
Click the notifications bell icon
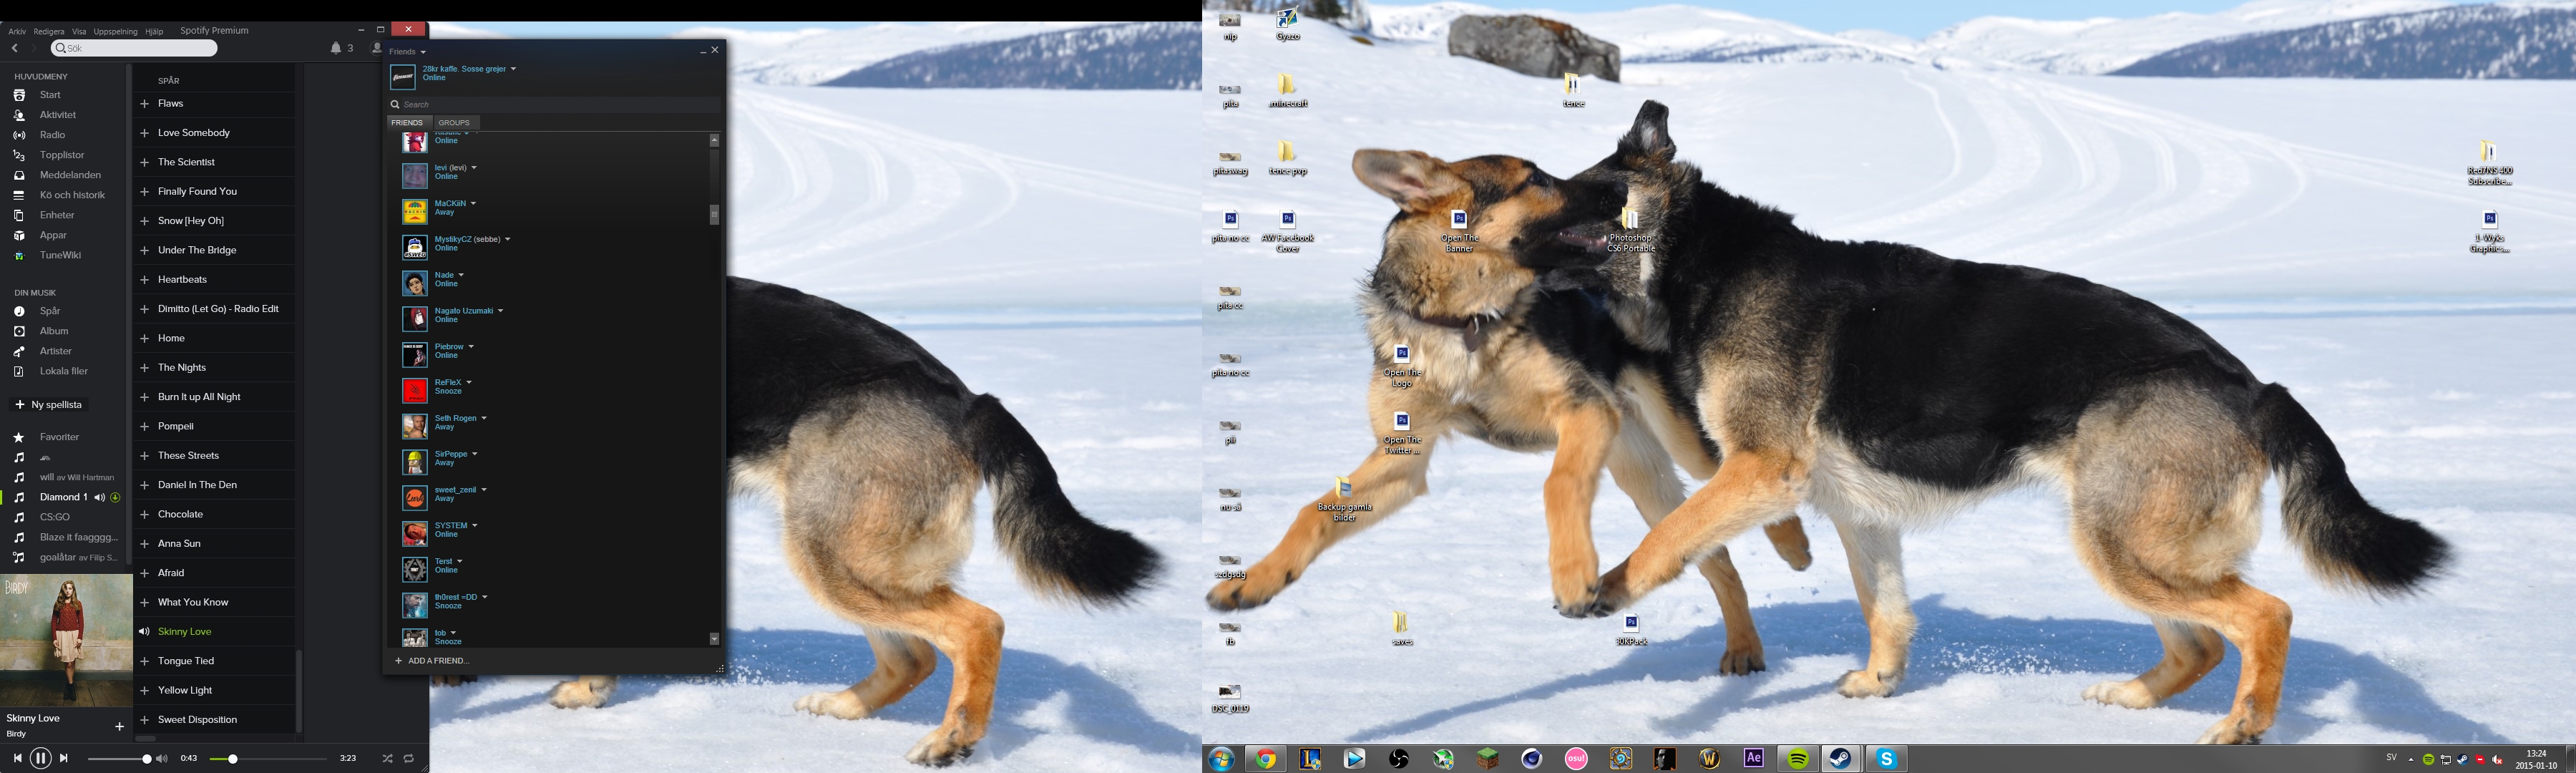[336, 48]
